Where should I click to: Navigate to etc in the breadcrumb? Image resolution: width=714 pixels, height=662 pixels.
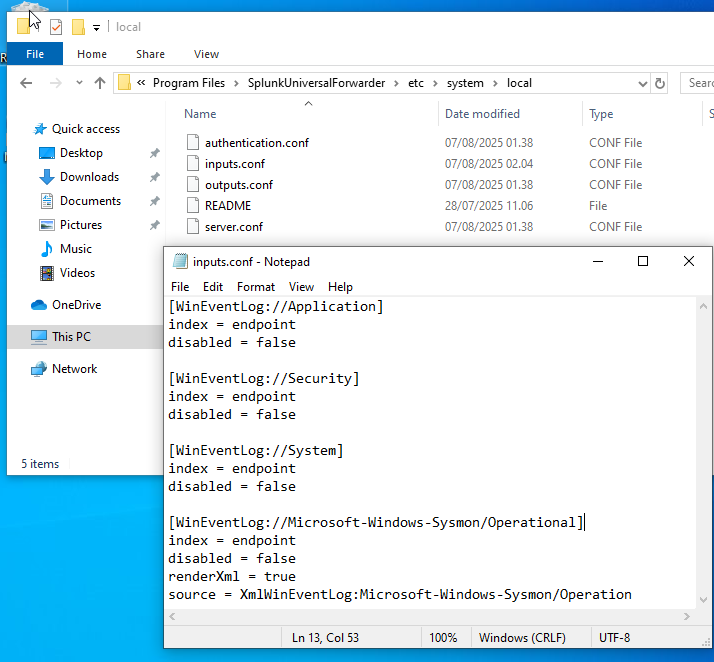tap(416, 83)
